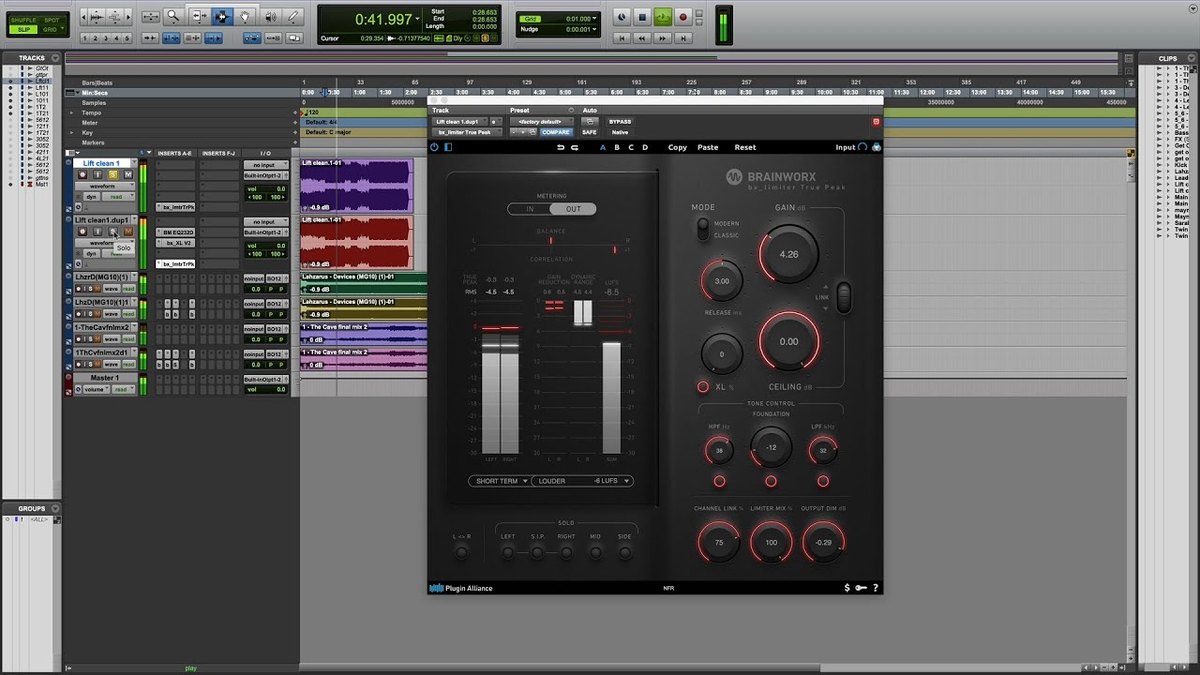Click plugin Copy button
1200x675 pixels.
[x=677, y=147]
